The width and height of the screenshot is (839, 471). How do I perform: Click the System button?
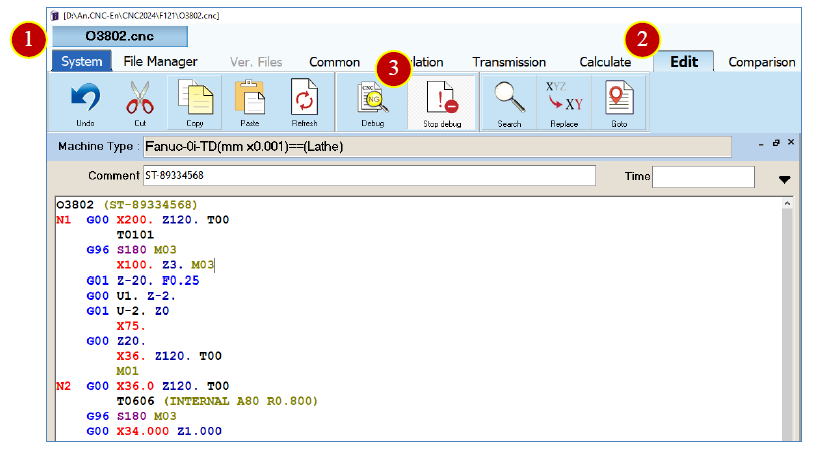point(82,61)
